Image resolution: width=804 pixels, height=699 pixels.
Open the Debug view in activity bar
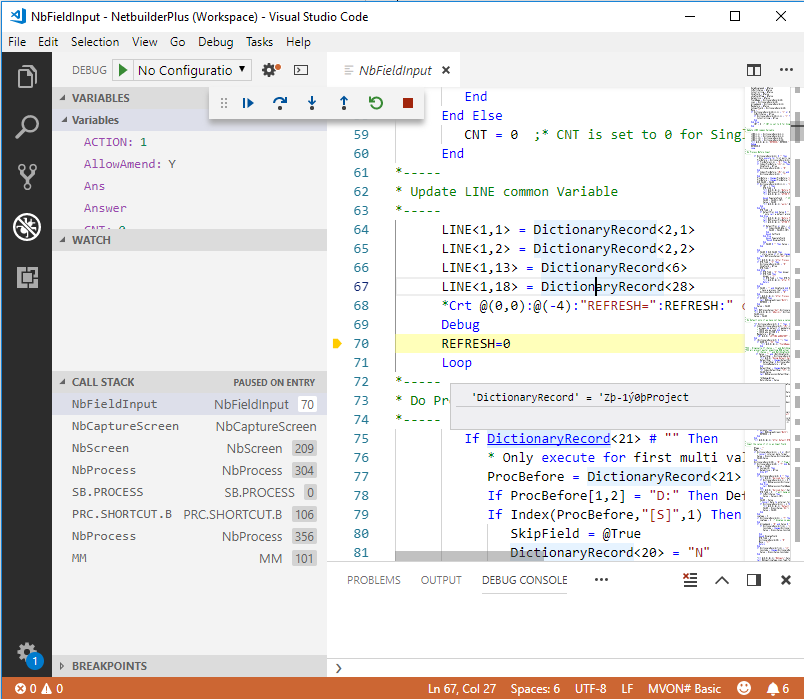coord(27,227)
